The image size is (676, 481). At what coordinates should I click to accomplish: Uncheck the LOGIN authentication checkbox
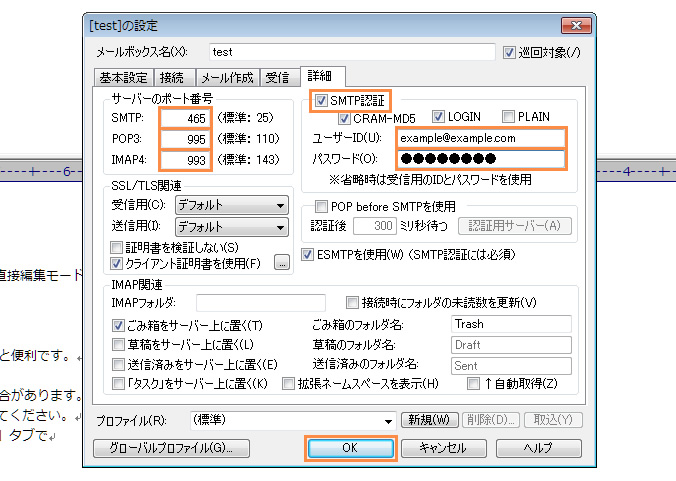[438, 116]
